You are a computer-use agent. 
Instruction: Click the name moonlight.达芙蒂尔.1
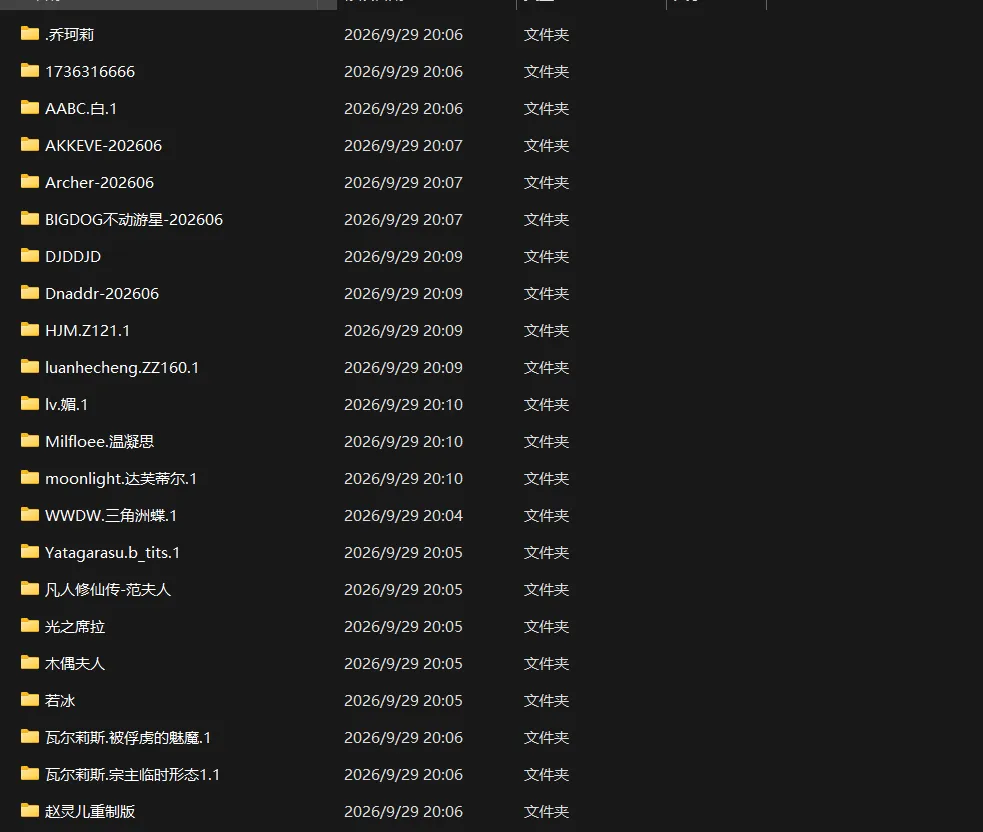pyautogui.click(x=121, y=478)
